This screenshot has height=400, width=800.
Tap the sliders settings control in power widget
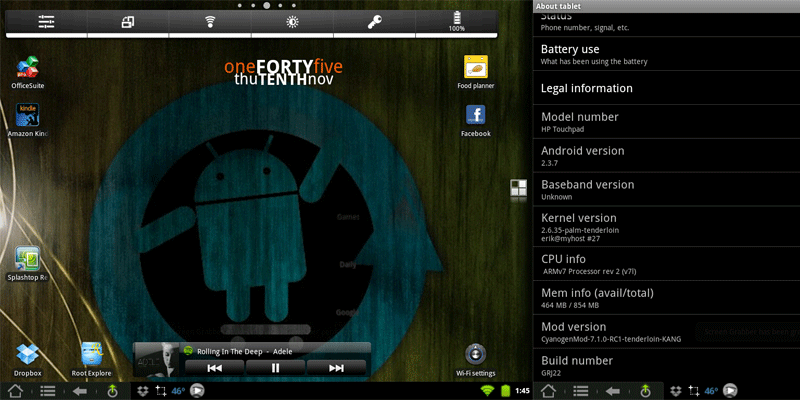[46, 22]
